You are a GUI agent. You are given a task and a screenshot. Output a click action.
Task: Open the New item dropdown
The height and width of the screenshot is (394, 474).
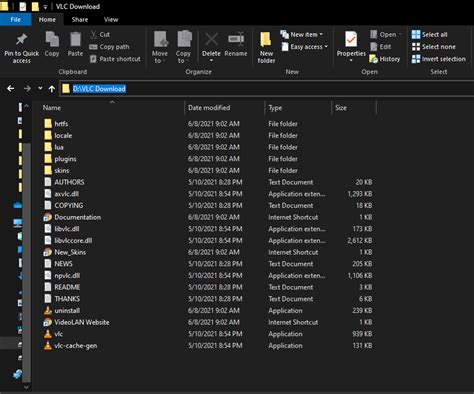[302, 34]
